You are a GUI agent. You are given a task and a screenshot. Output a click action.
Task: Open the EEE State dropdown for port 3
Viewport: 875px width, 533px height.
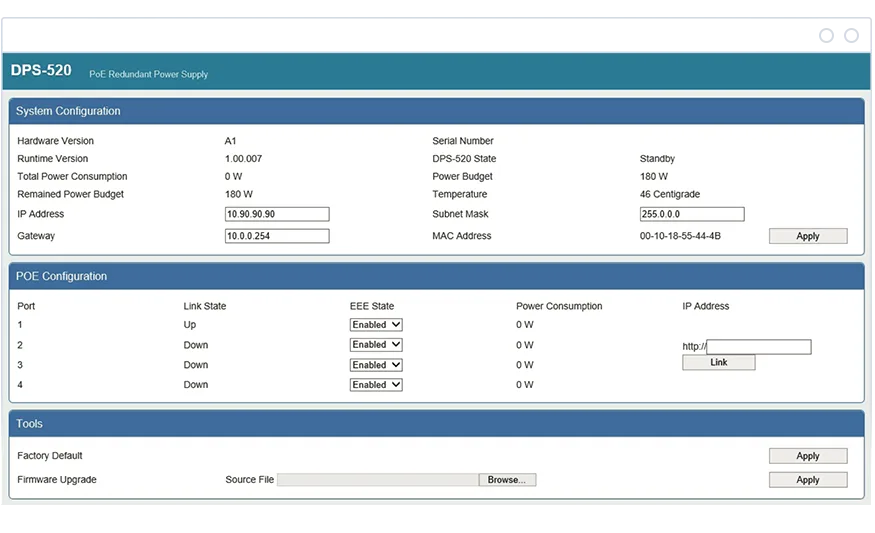[376, 365]
